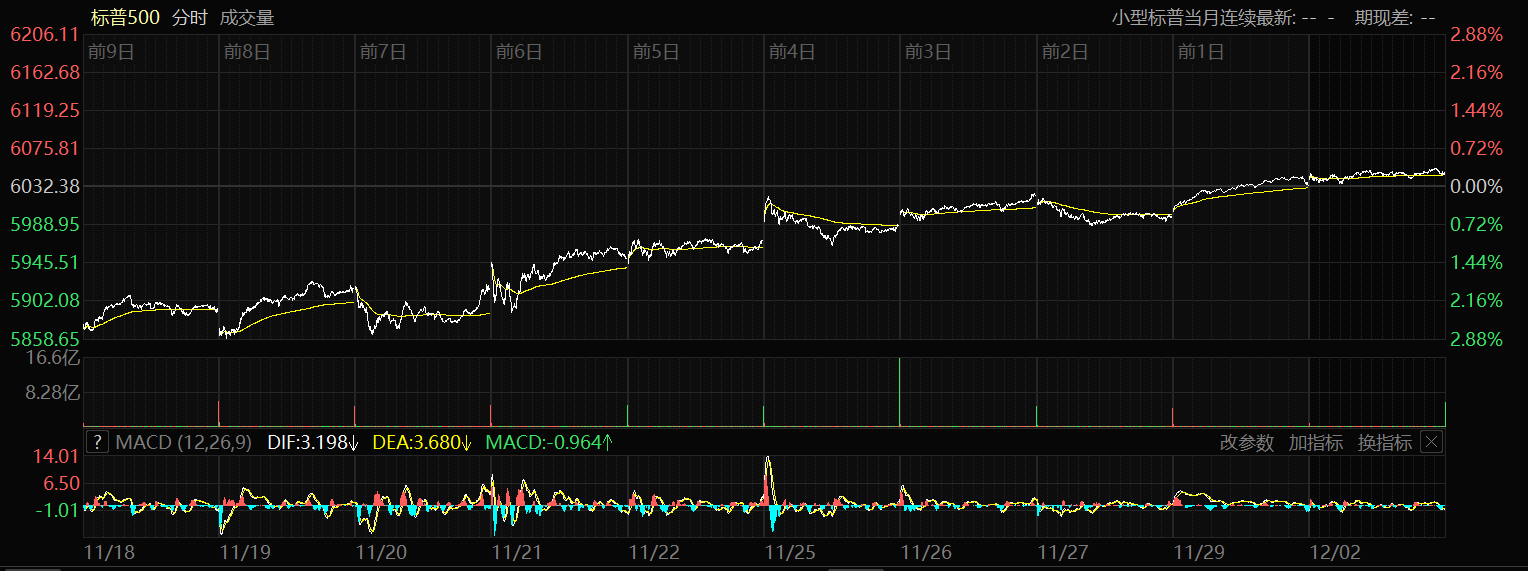Click the DEA:3.680 value
The image size is (1528, 571).
[423, 442]
